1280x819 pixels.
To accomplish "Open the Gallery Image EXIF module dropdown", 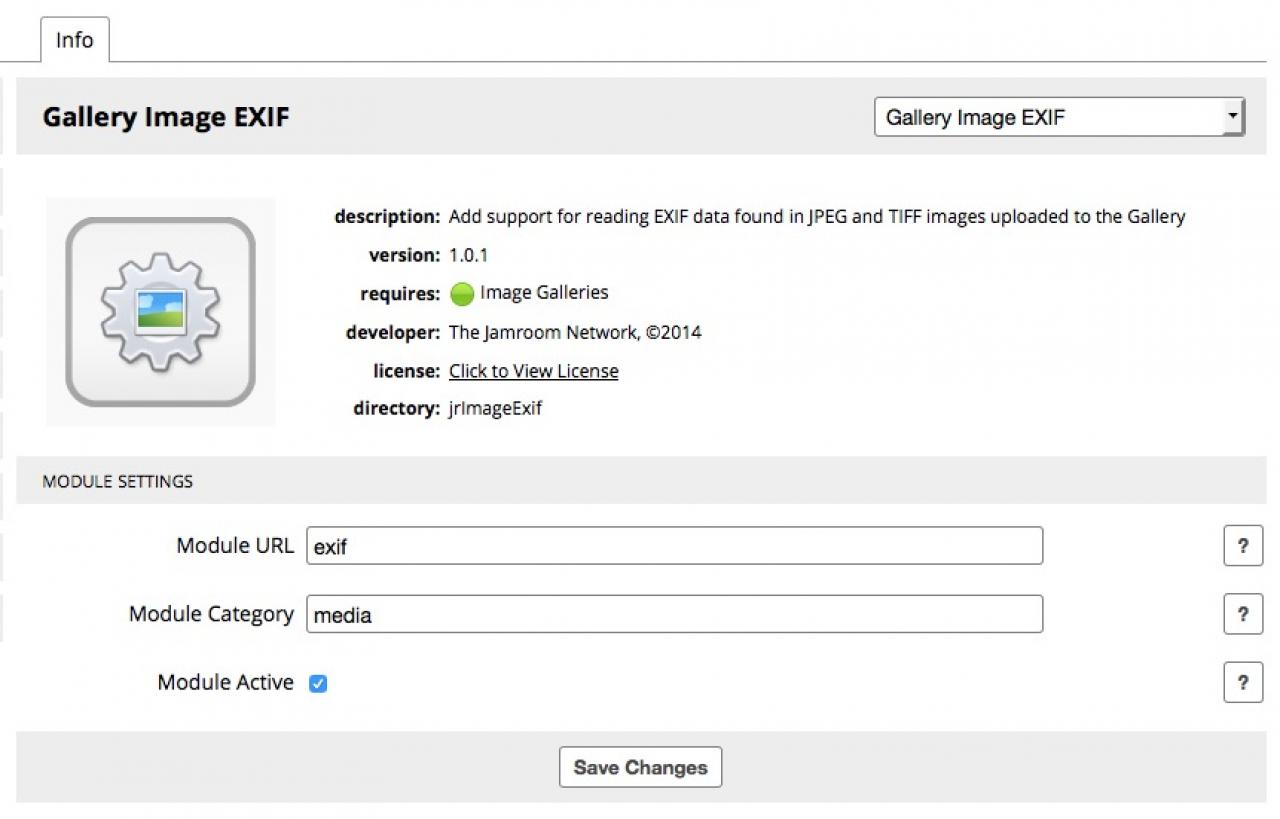I will [1059, 117].
